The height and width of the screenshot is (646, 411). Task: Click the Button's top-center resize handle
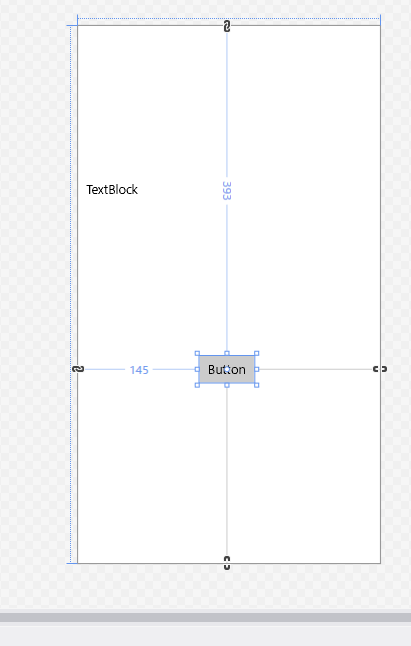(x=227, y=353)
